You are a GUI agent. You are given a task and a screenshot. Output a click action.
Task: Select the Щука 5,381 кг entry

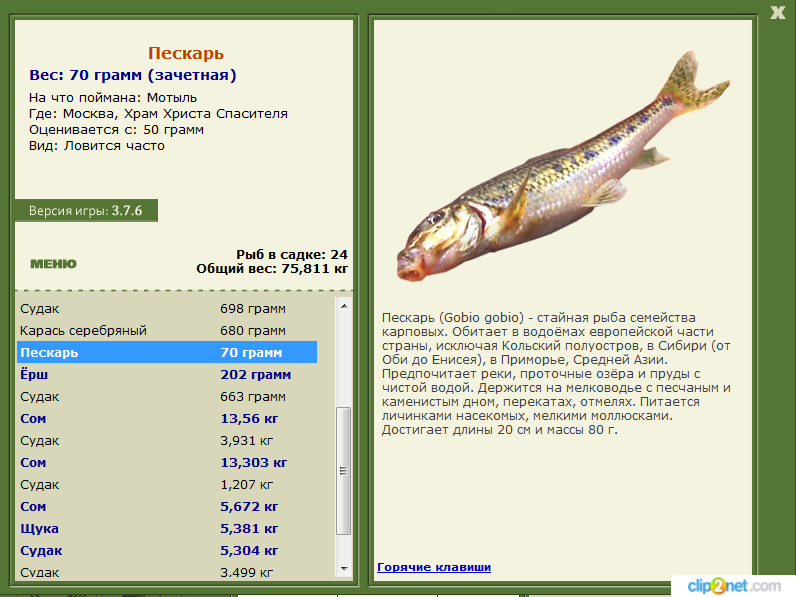pyautogui.click(x=167, y=528)
